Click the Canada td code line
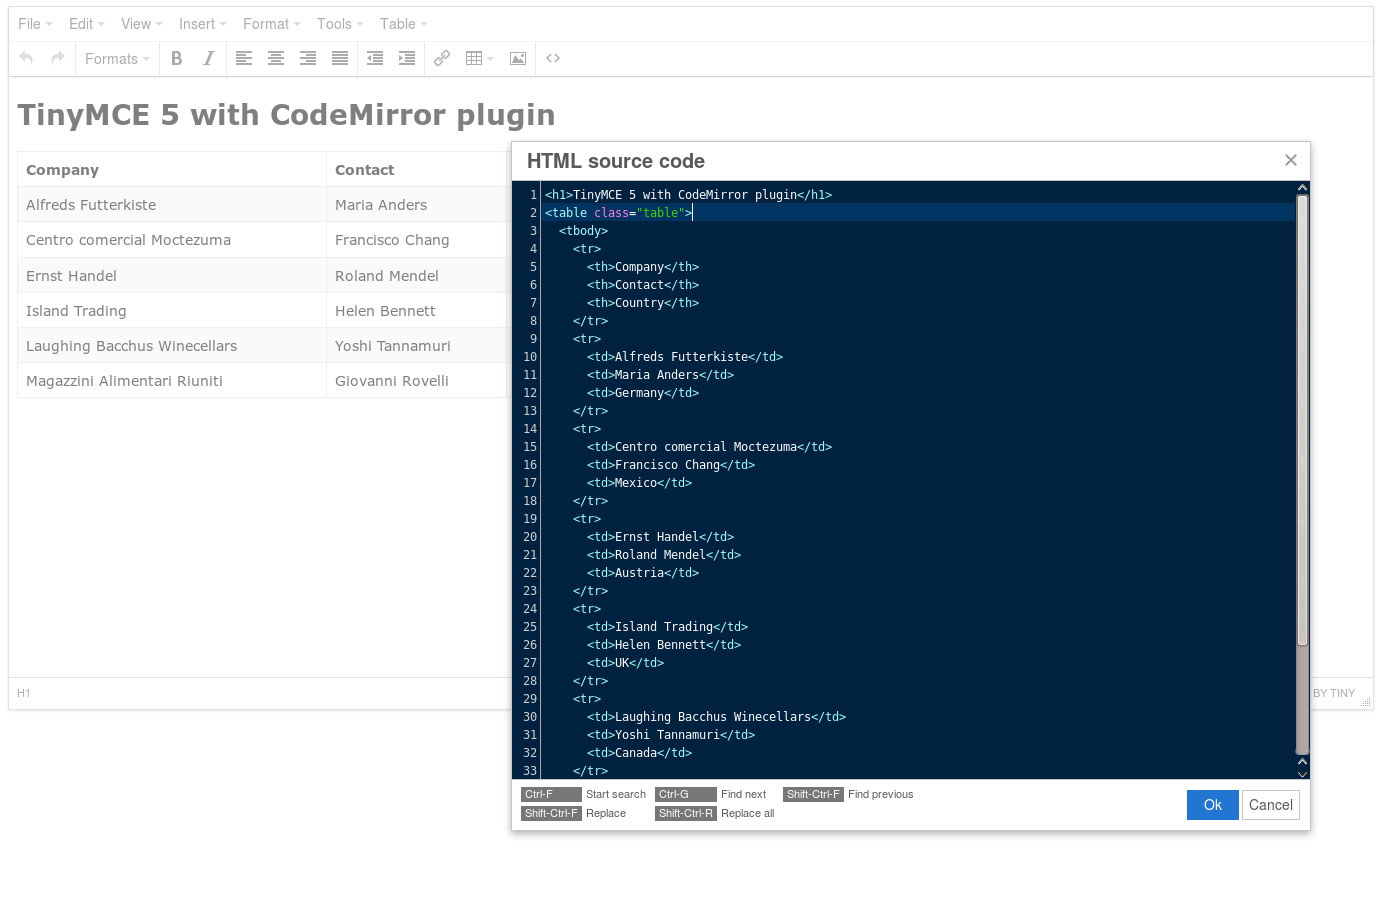 pyautogui.click(x=639, y=753)
